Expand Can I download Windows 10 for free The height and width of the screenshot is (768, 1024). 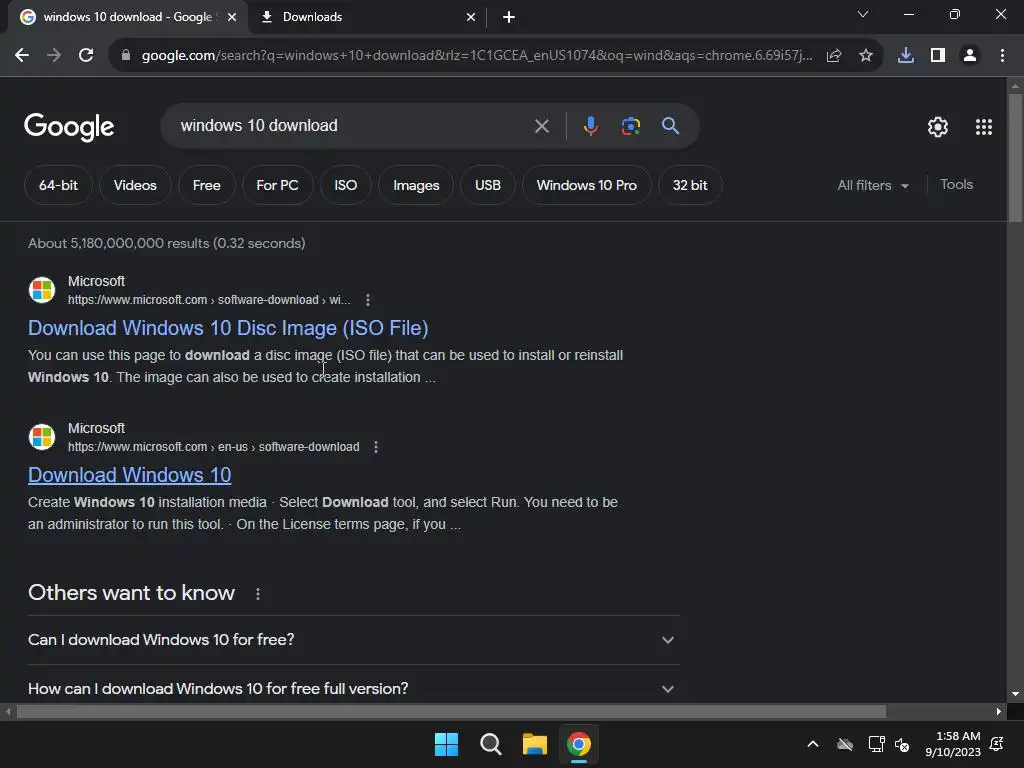pos(354,640)
